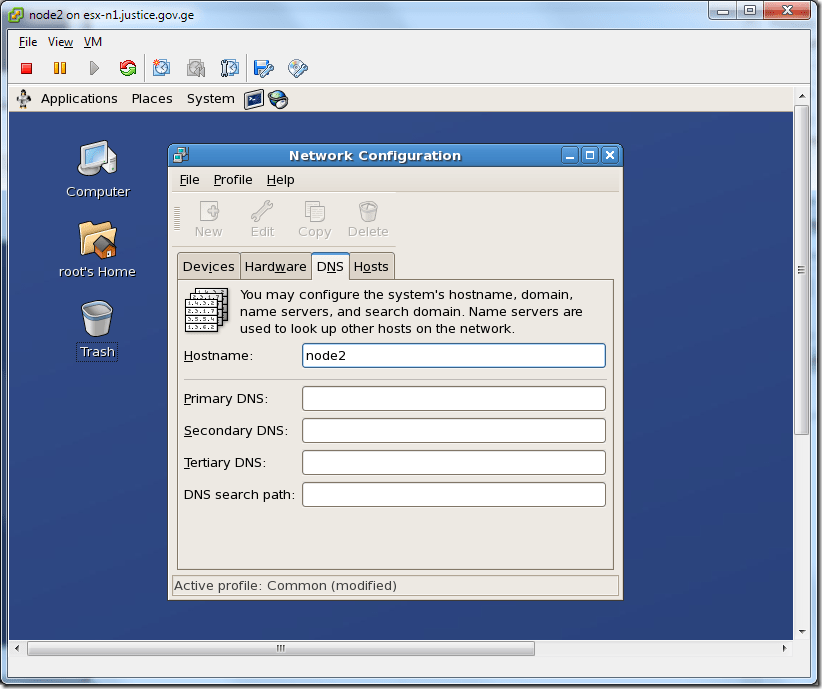Image resolution: width=822 pixels, height=689 pixels.
Task: Switch to the Hosts tab
Action: [371, 266]
